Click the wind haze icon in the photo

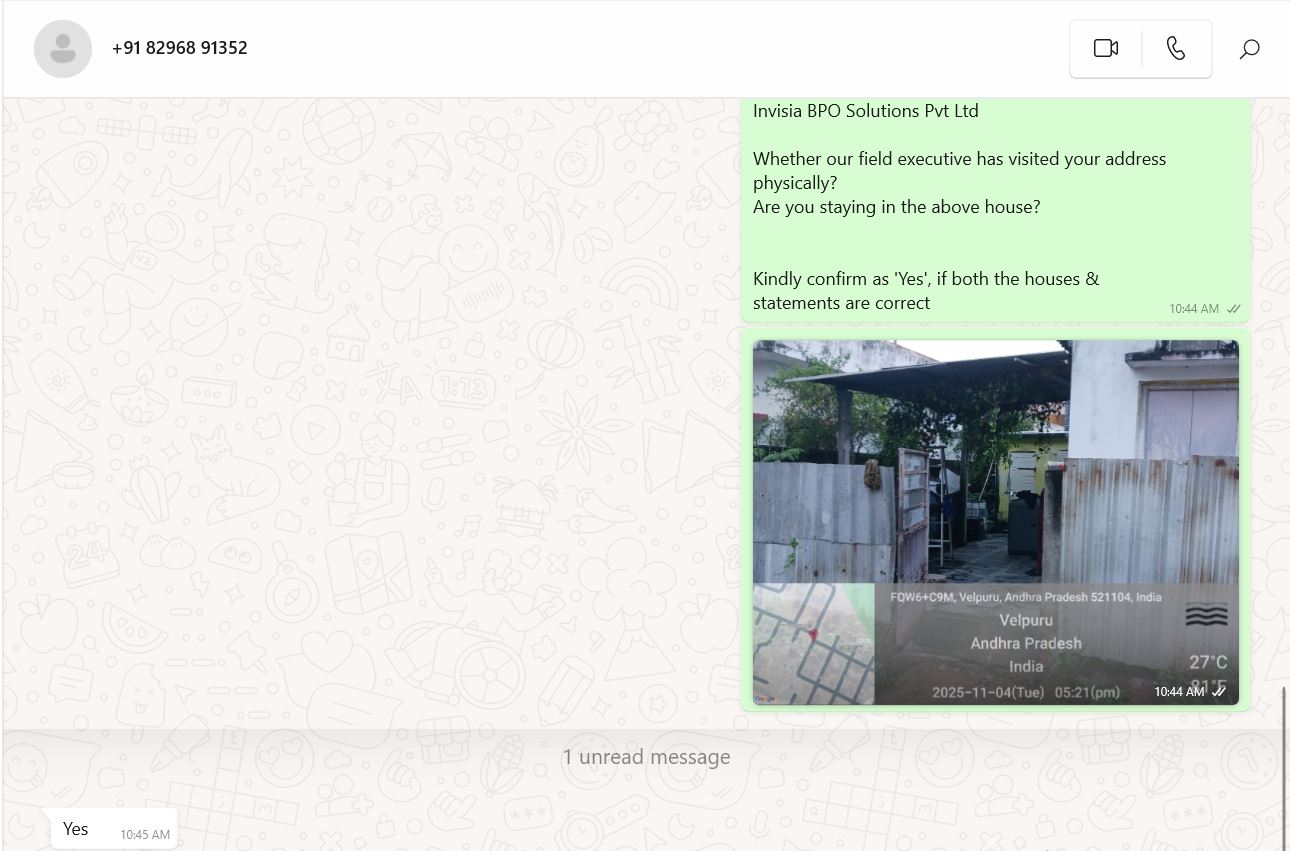pos(1206,615)
